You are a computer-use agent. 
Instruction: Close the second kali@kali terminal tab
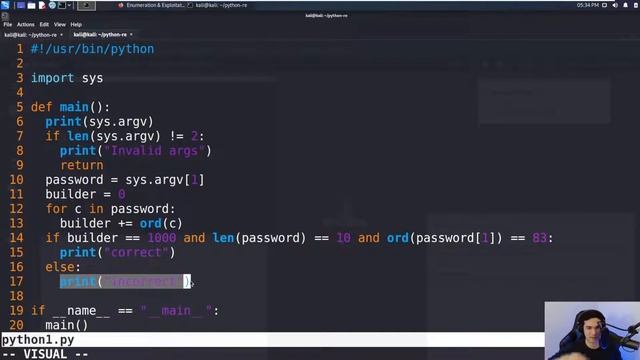pyautogui.click(x=131, y=35)
